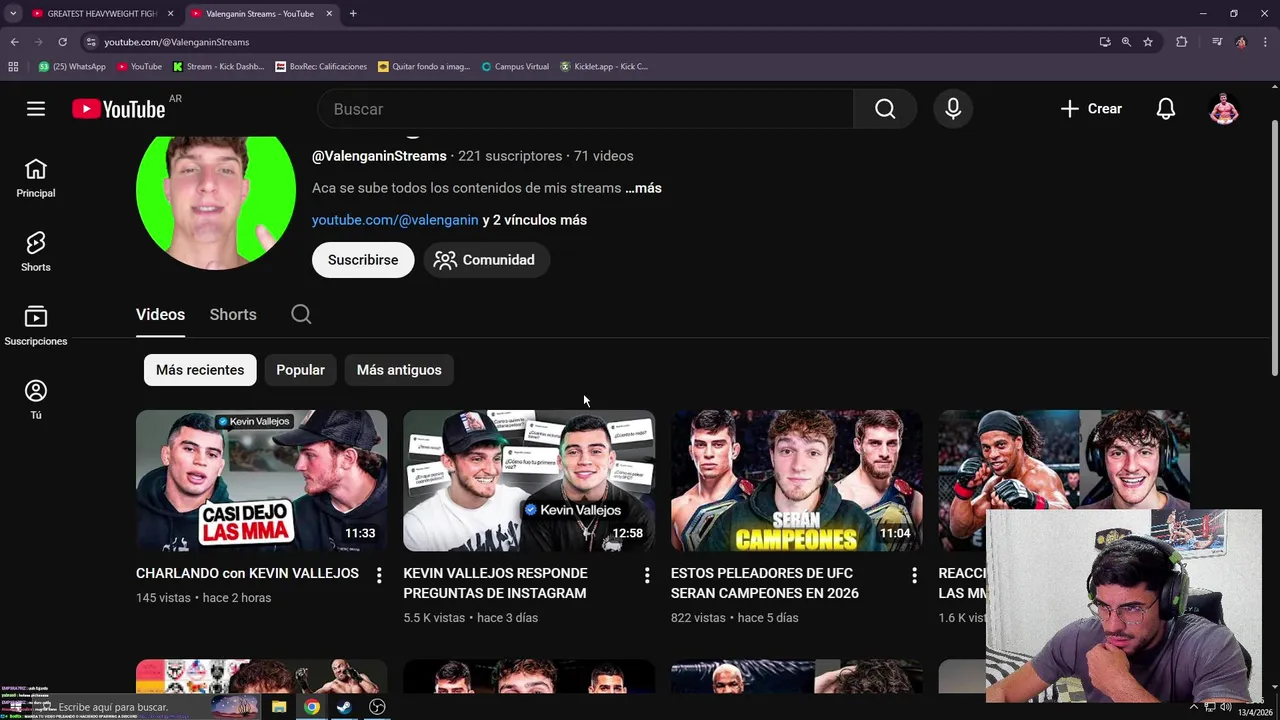This screenshot has width=1280, height=720.
Task: Click the Buscar search field
Action: point(585,109)
